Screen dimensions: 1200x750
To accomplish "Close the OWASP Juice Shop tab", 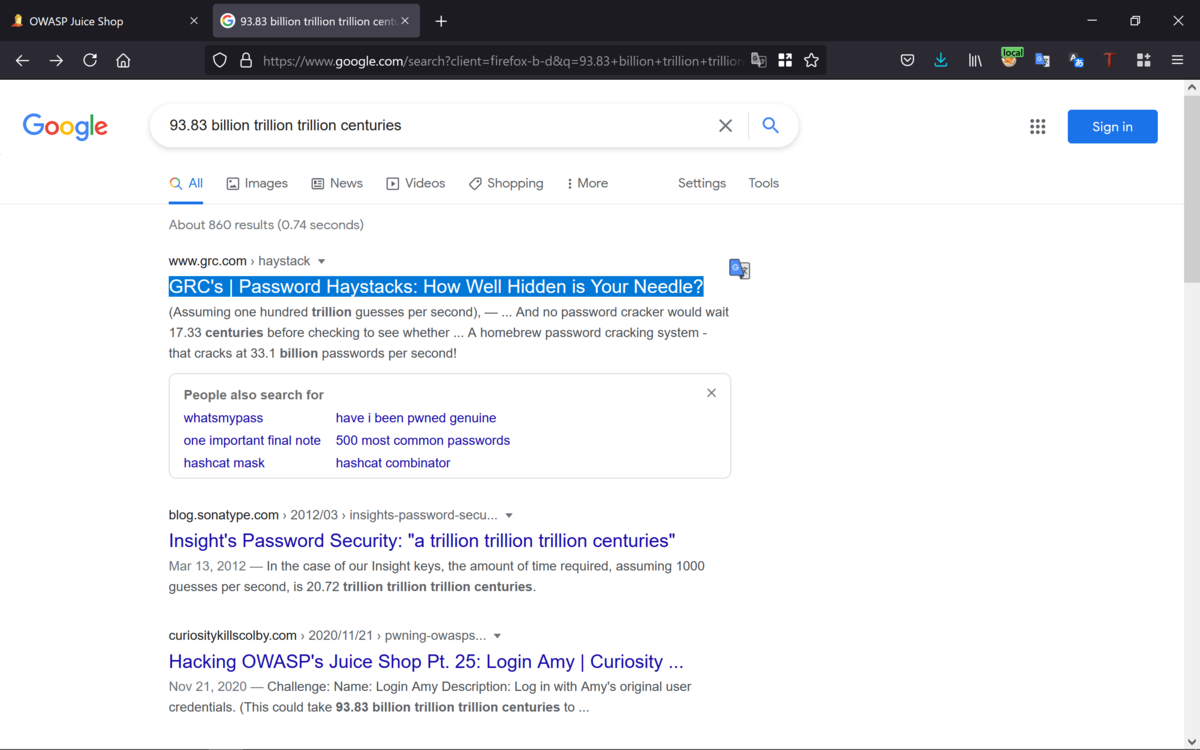I will point(194,21).
